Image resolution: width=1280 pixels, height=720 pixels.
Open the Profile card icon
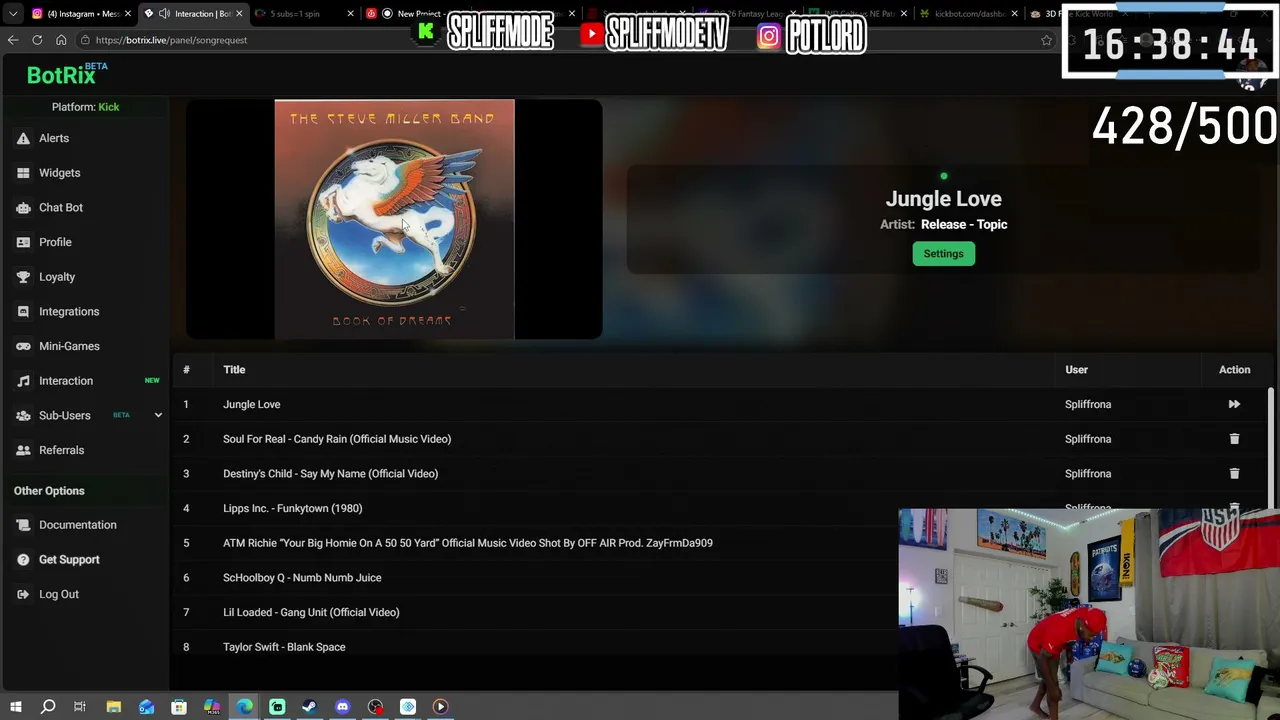[23, 242]
